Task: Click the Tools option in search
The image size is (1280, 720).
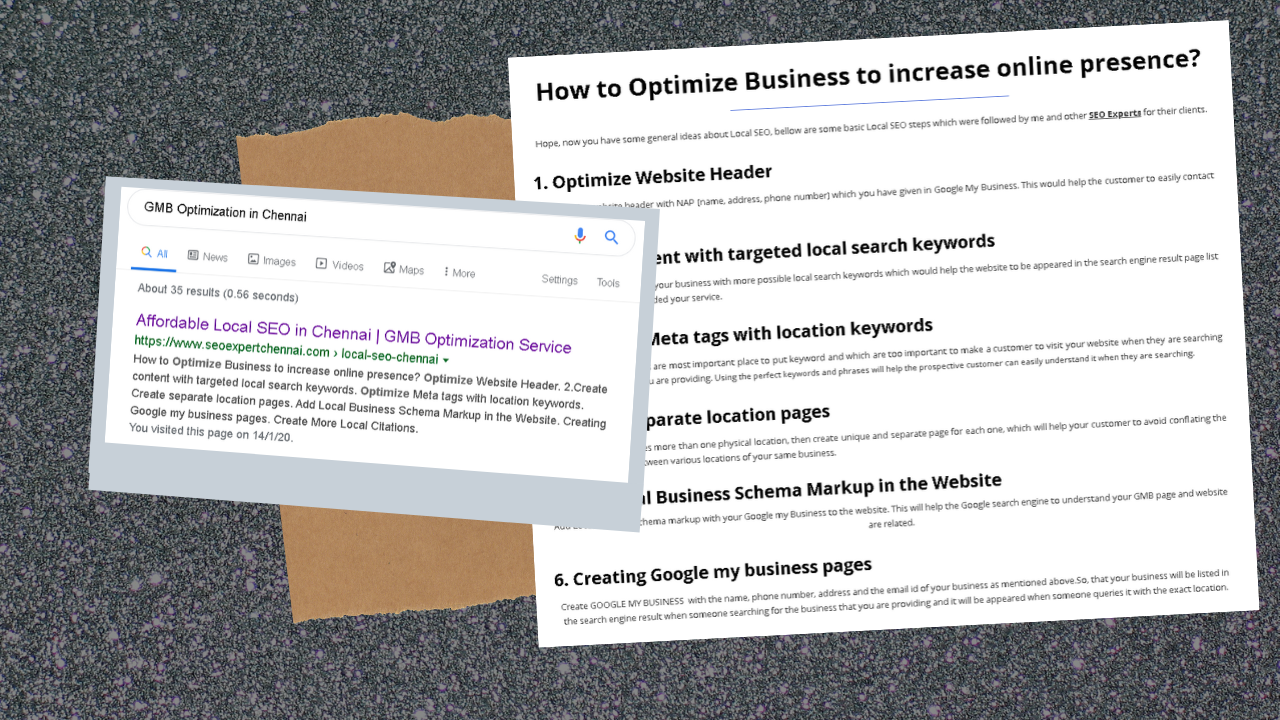Action: pyautogui.click(x=608, y=283)
